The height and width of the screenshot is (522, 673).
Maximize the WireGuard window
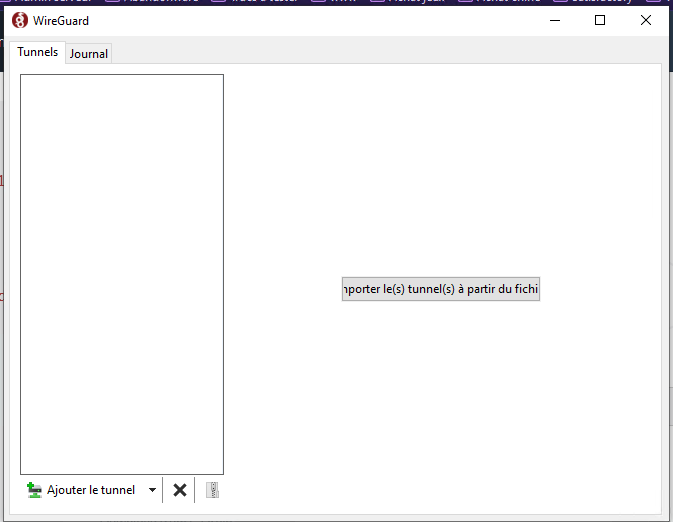(600, 20)
